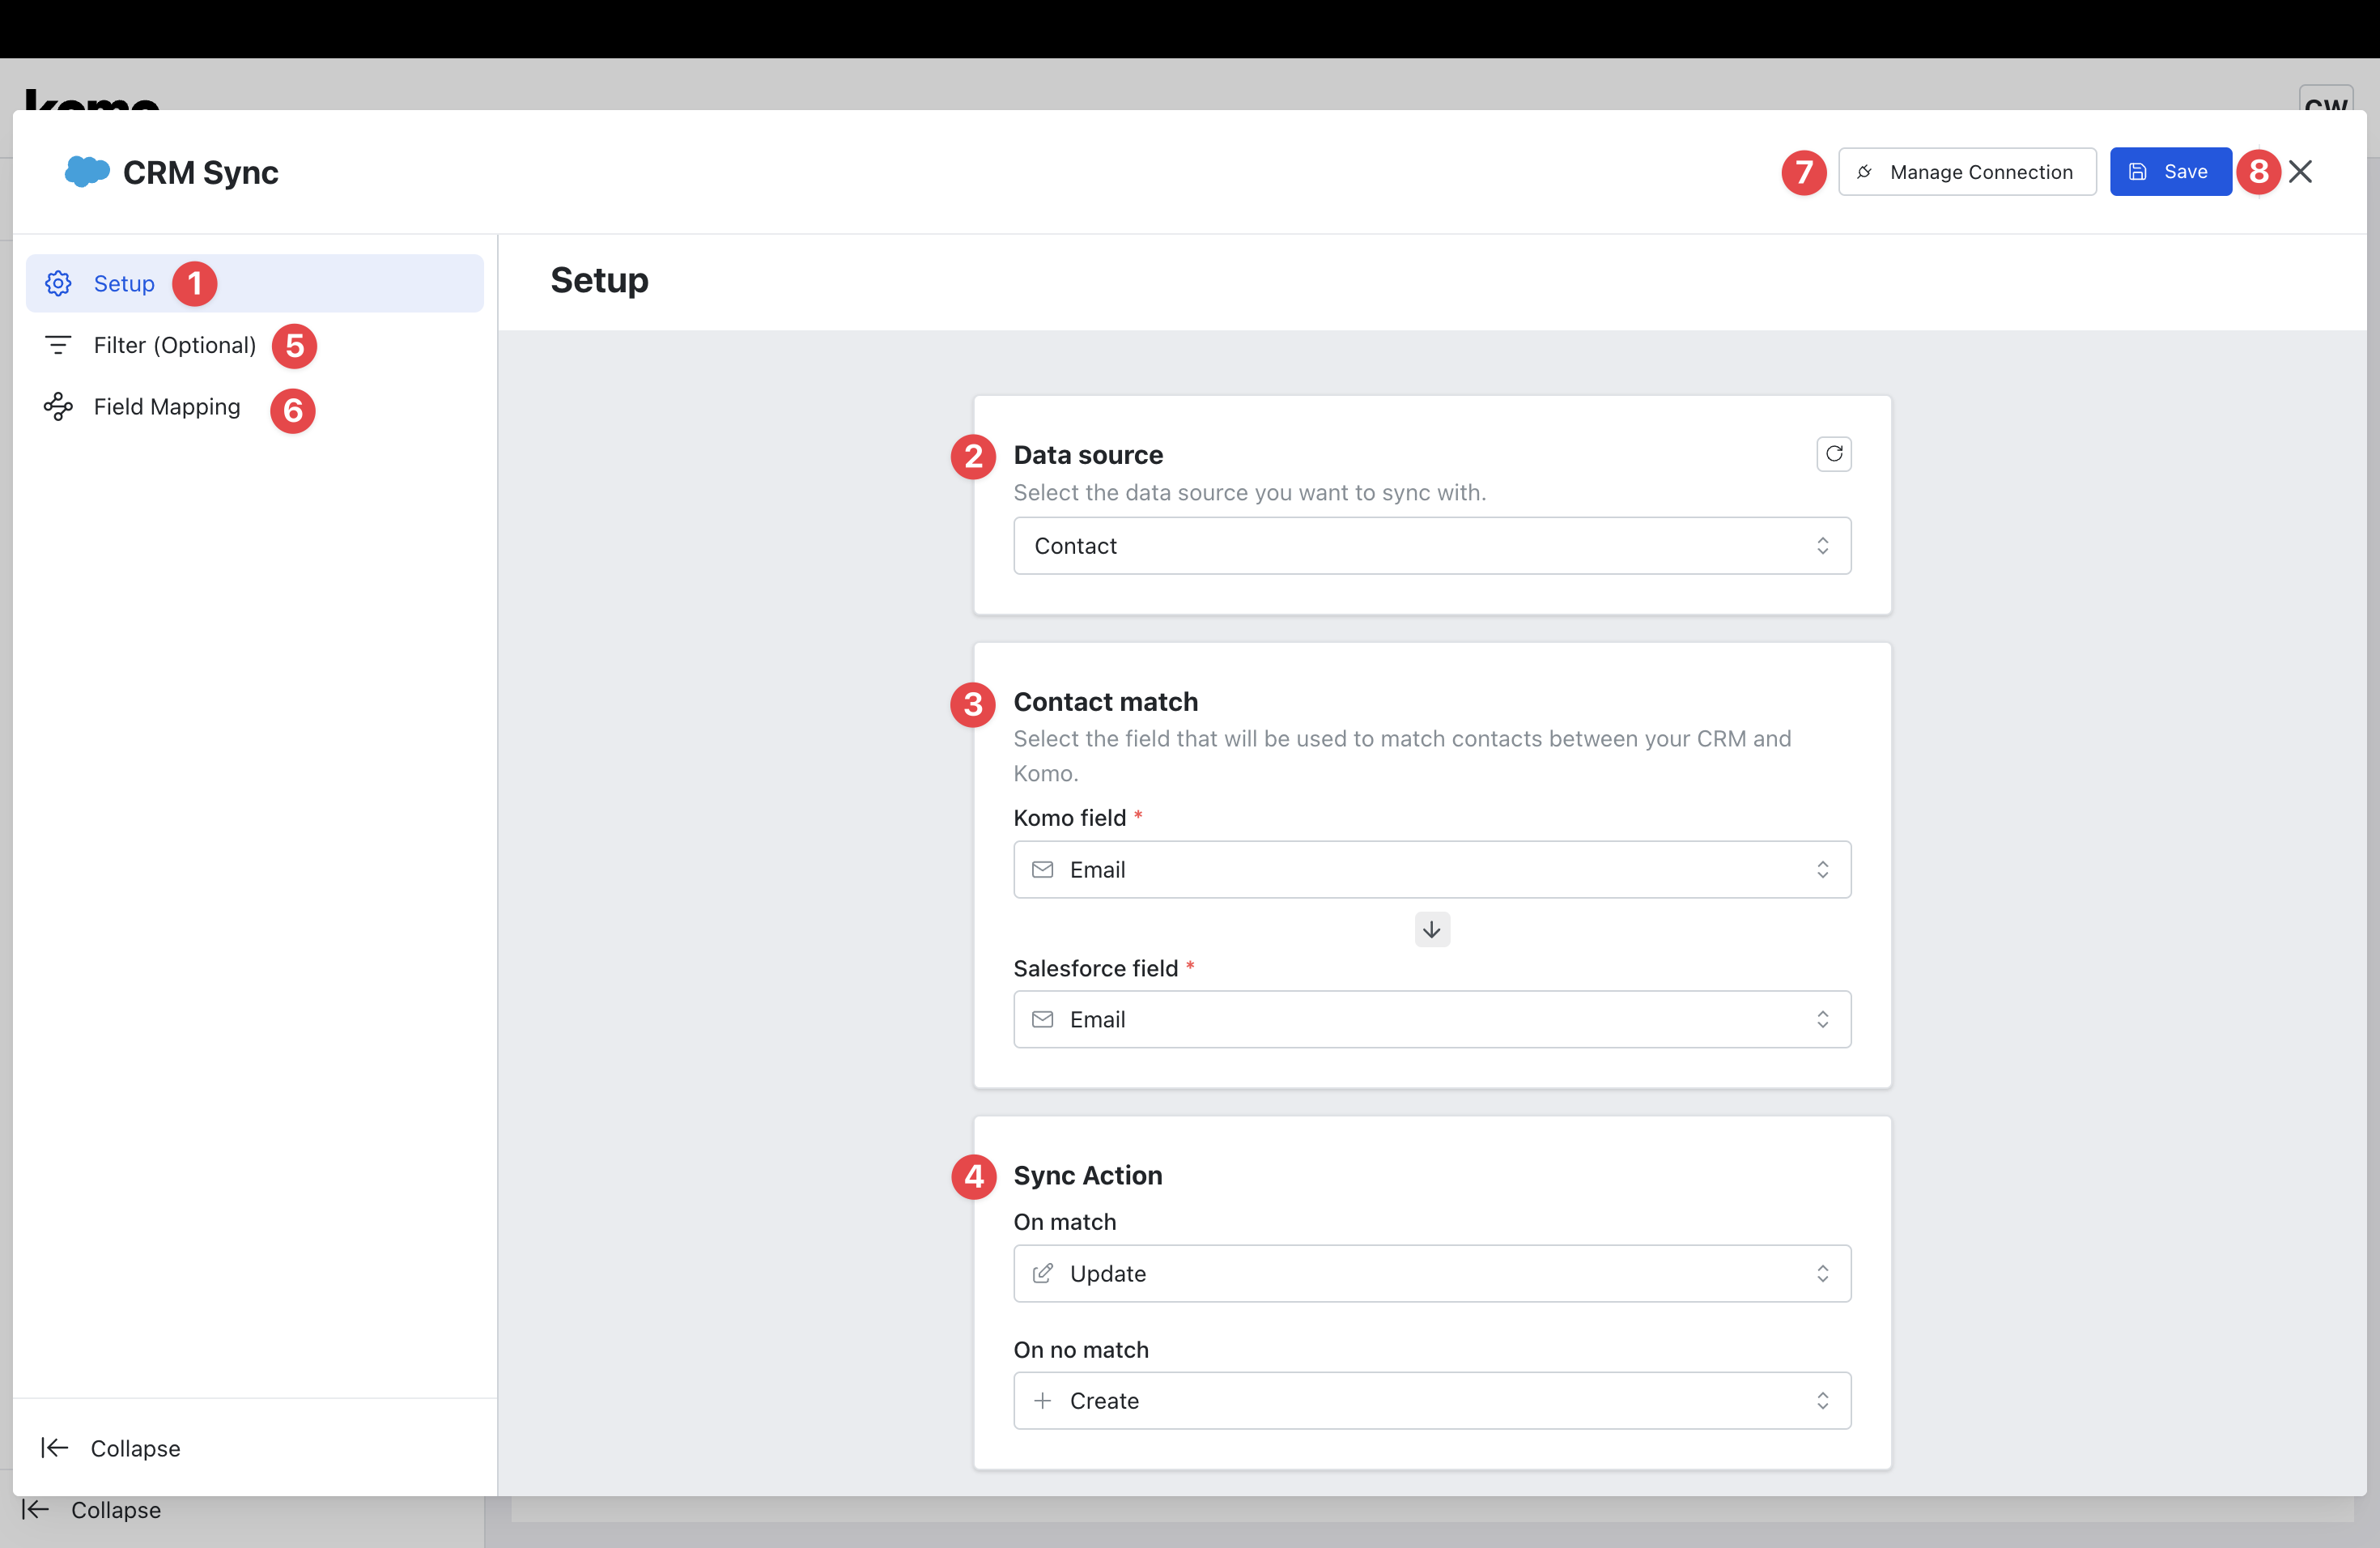2380x1548 pixels.
Task: Click the Salesforce cloud logo
Action: coord(87,172)
